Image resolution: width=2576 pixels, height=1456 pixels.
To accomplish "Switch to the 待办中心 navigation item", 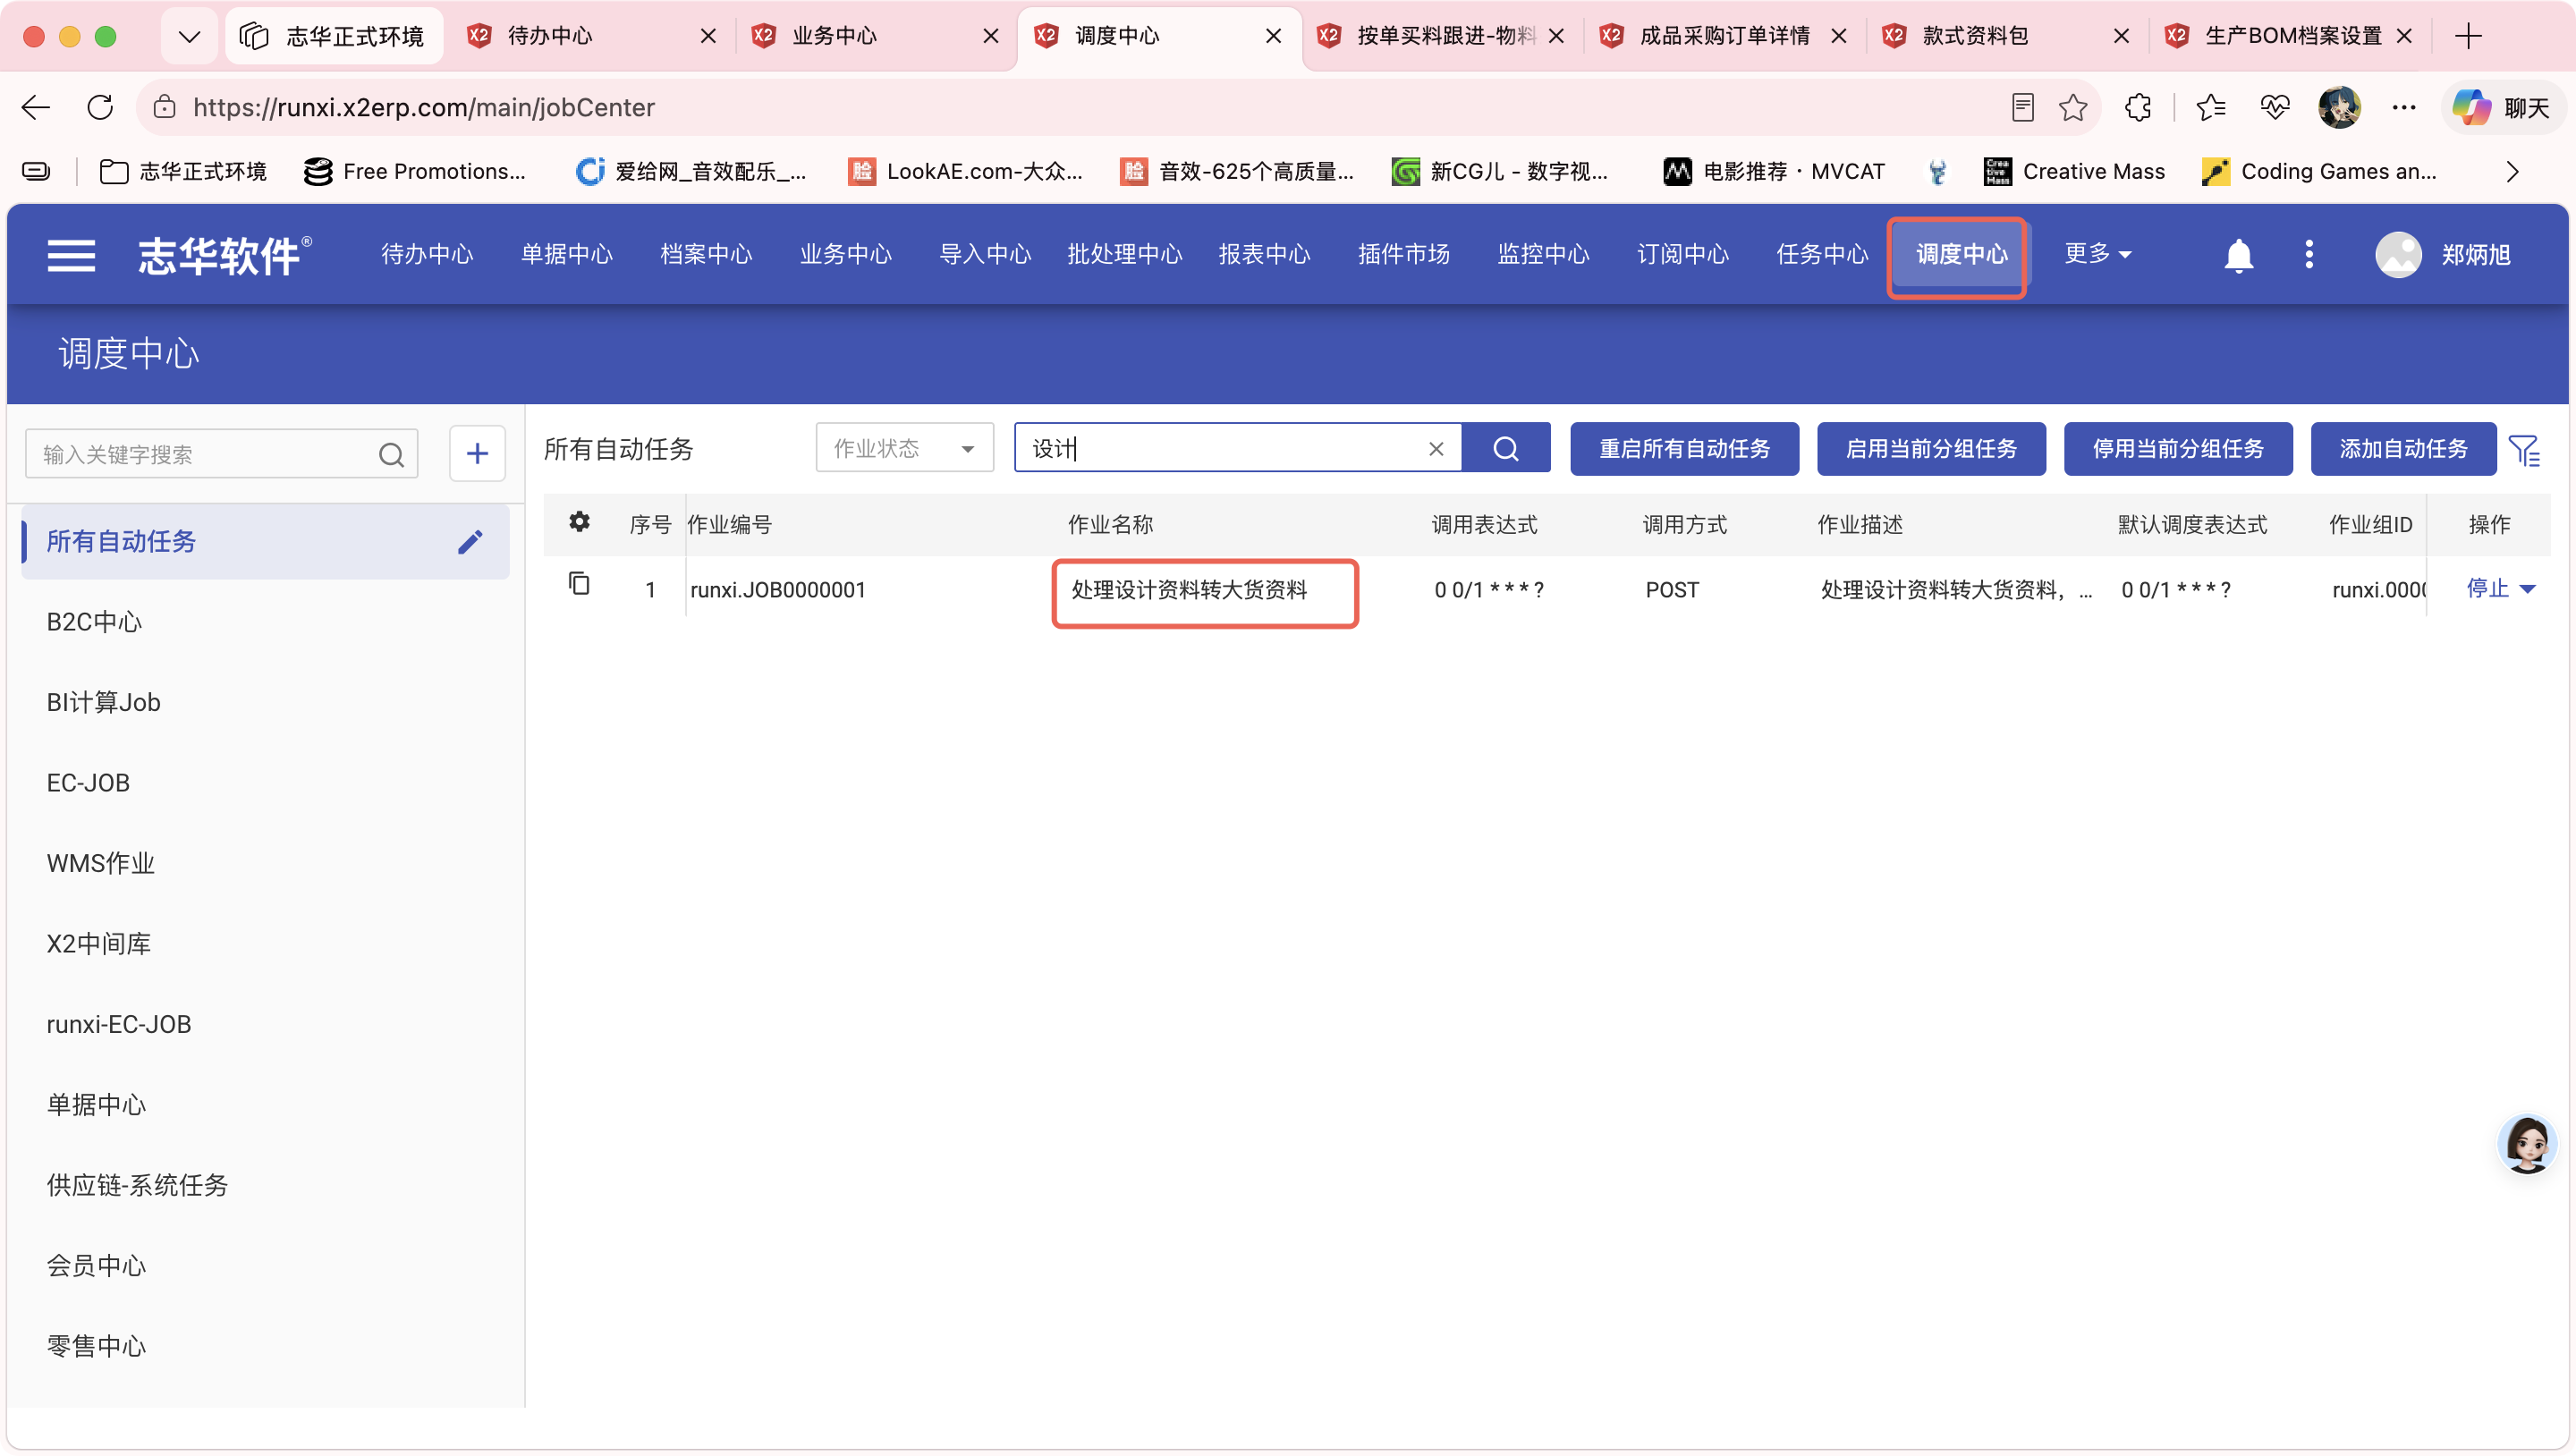I will (x=427, y=255).
